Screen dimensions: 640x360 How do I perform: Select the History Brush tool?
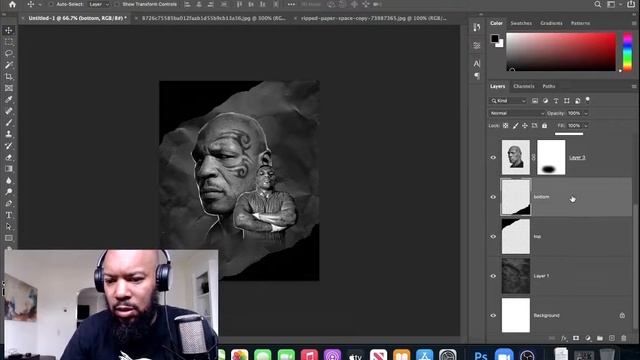pyautogui.click(x=9, y=146)
